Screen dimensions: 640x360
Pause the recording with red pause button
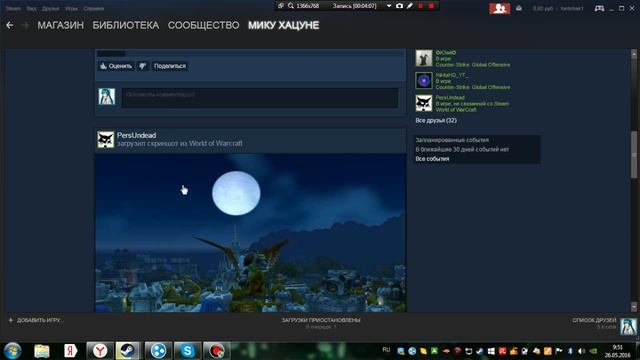click(x=420, y=6)
